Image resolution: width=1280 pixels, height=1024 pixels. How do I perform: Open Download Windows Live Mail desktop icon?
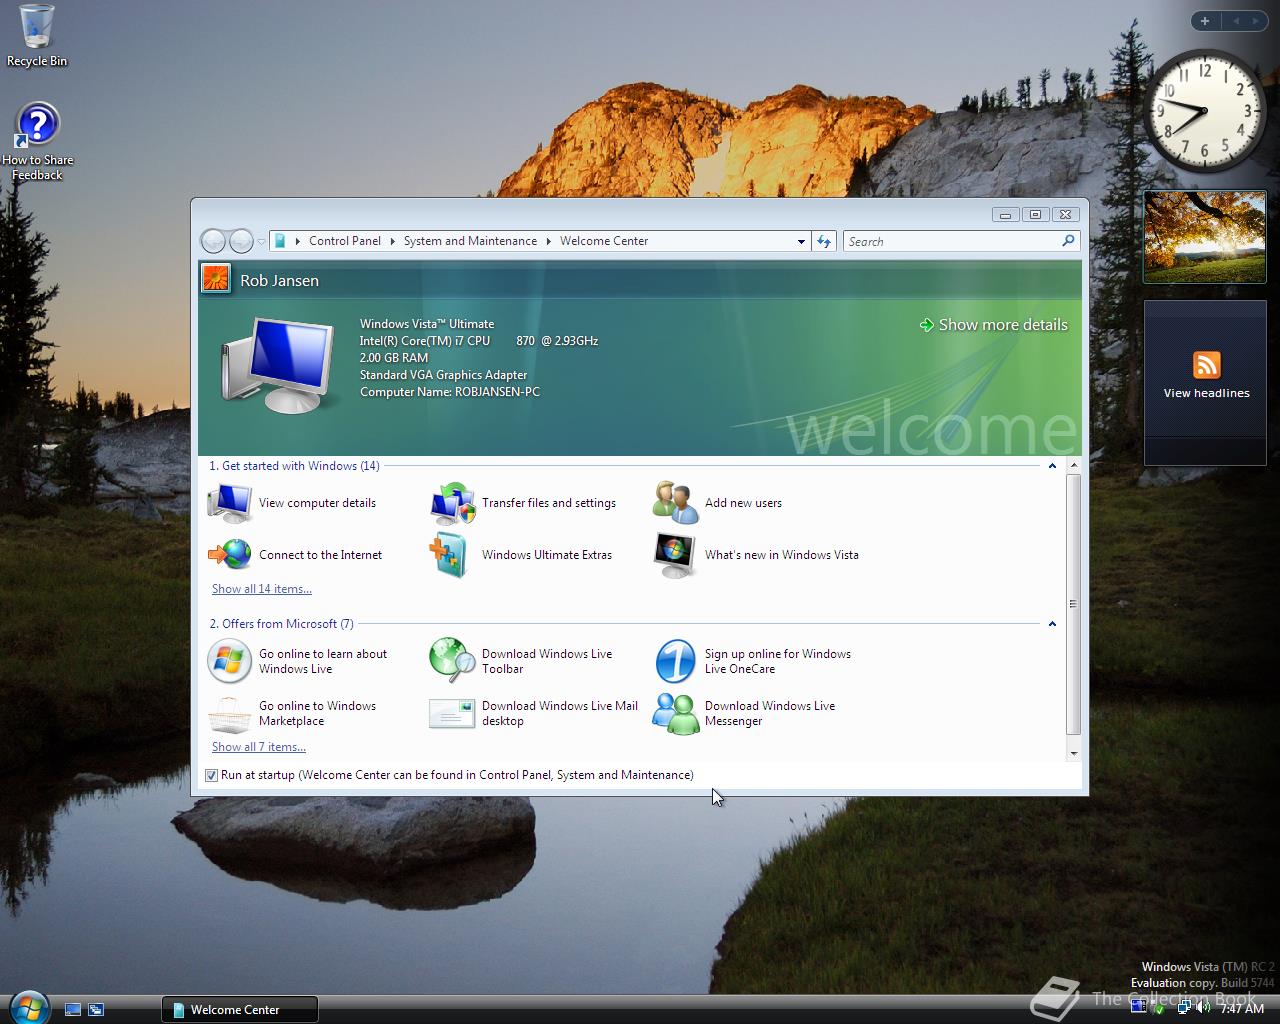coord(452,713)
